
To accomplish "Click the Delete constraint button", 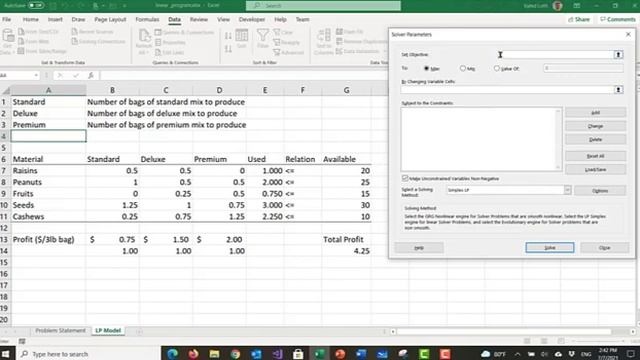I will 596,140.
